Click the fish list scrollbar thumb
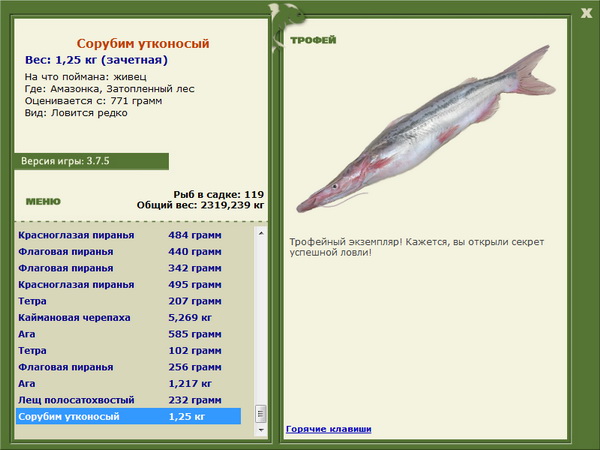The image size is (600, 450). (261, 412)
